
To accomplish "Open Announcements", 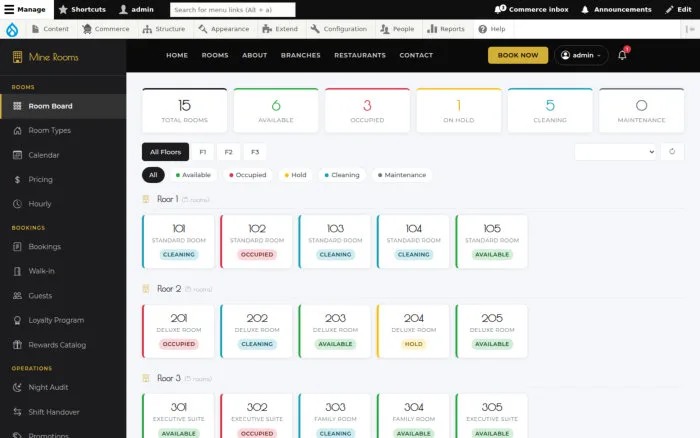I will pyautogui.click(x=616, y=9).
